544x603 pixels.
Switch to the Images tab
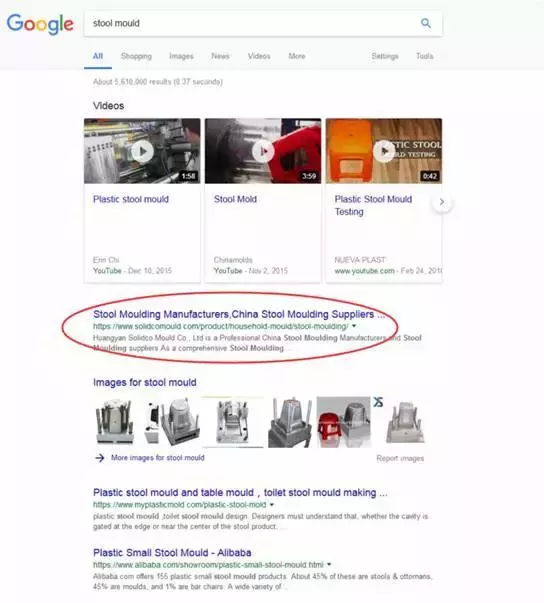181,56
